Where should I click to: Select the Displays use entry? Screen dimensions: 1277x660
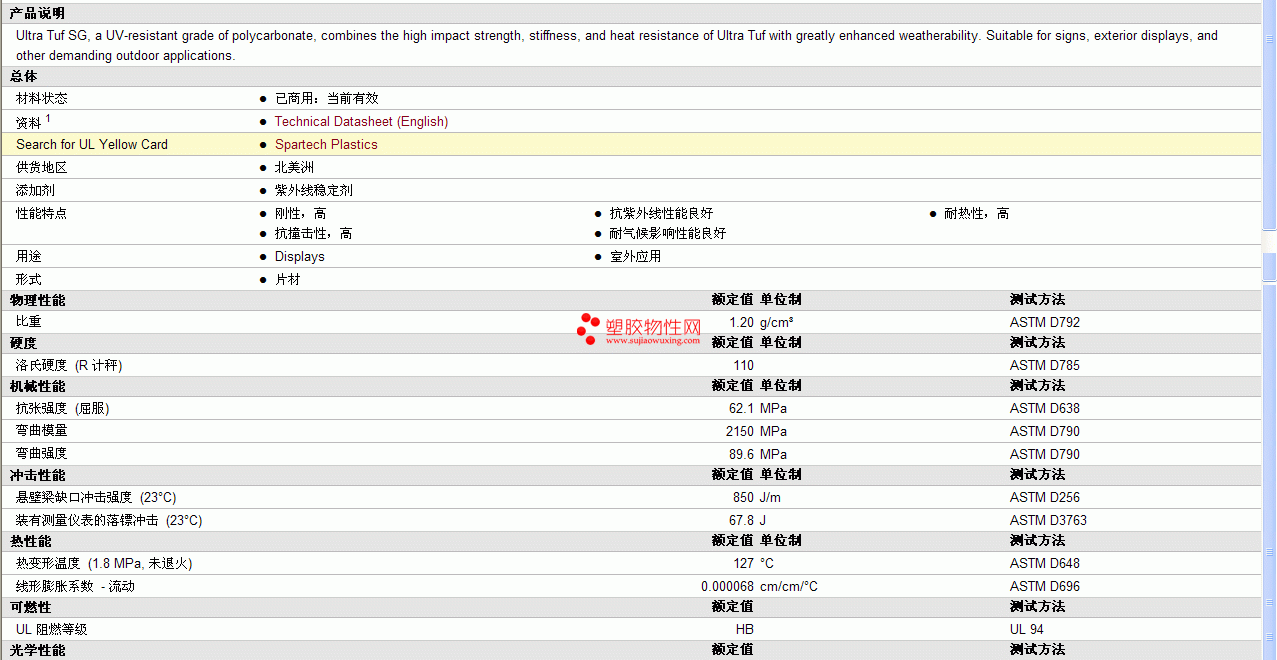(x=300, y=256)
